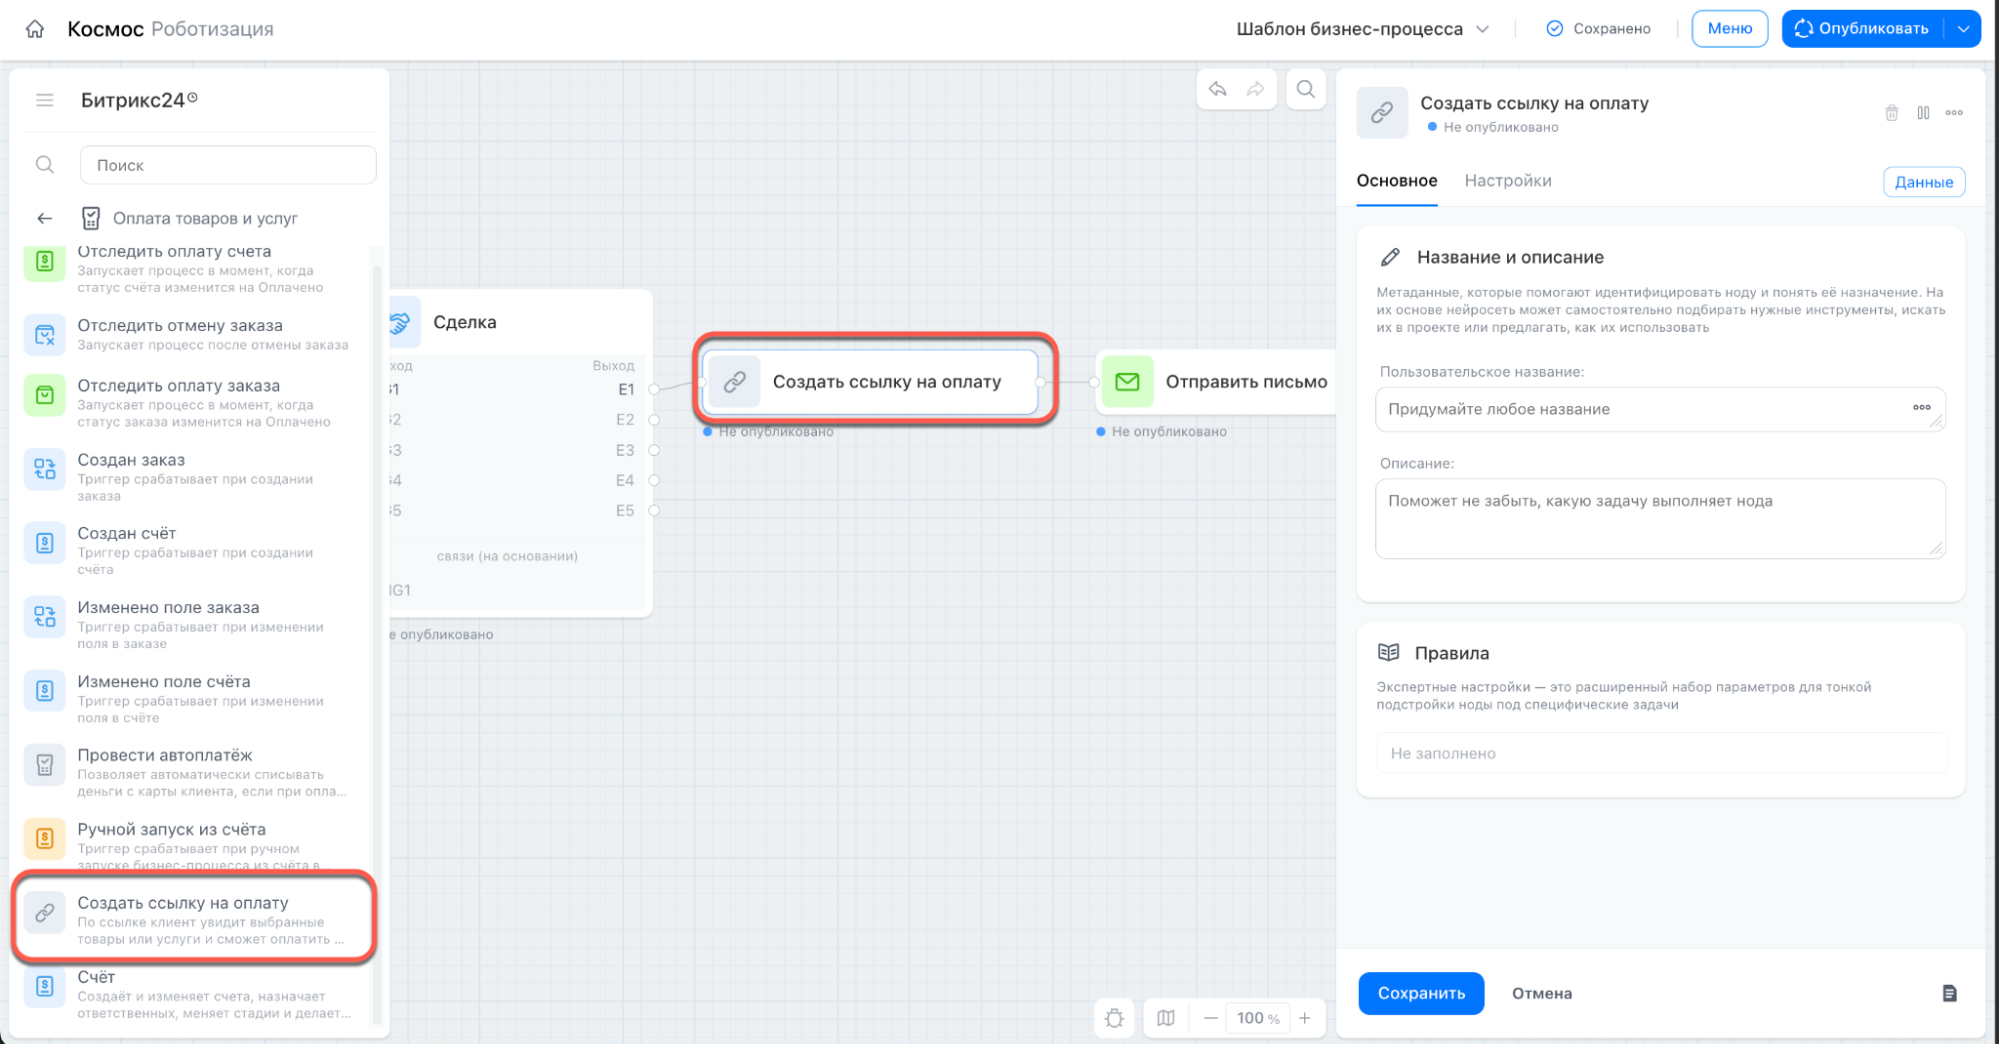Select the Основное tab
The height and width of the screenshot is (1045, 1999).
(x=1397, y=181)
